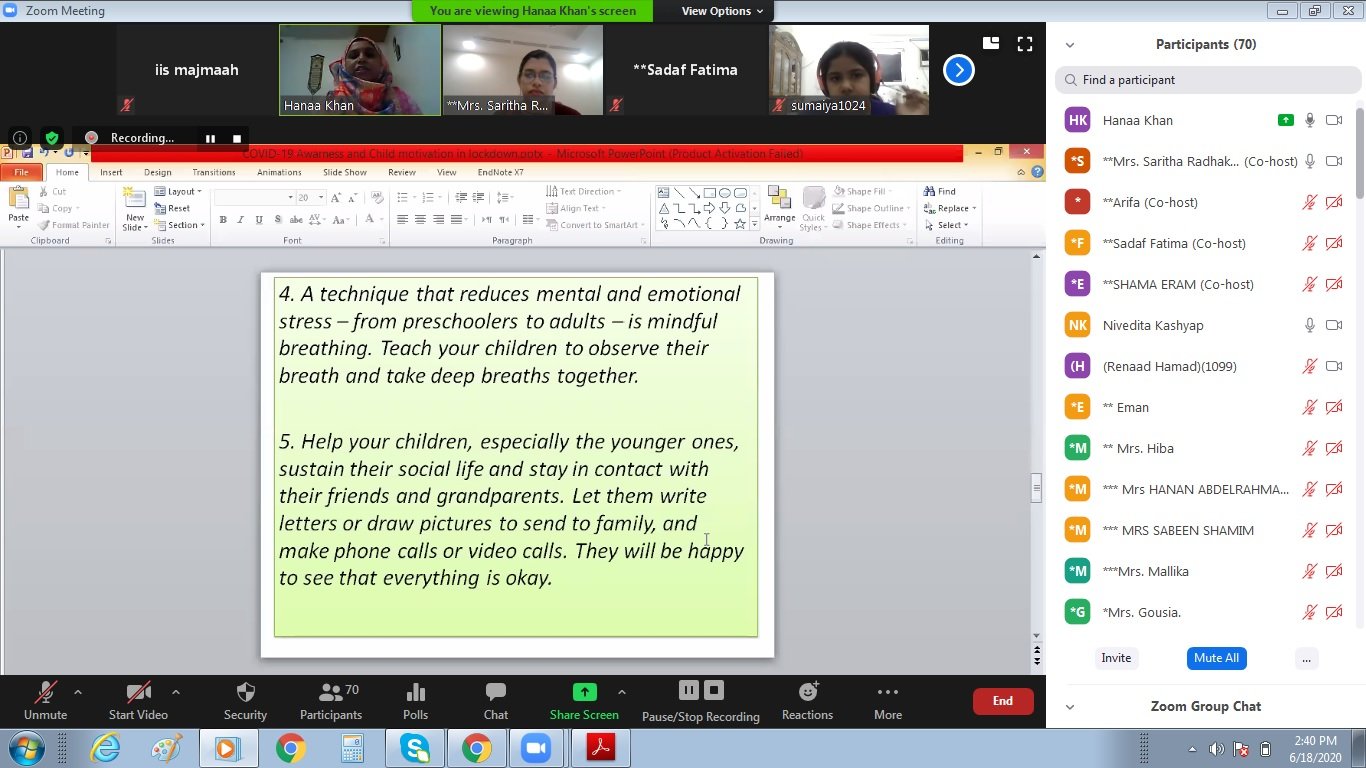Screen dimensions: 1366x768
Task: Open the Font Color dropdown in PowerPoint
Action: [x=381, y=220]
